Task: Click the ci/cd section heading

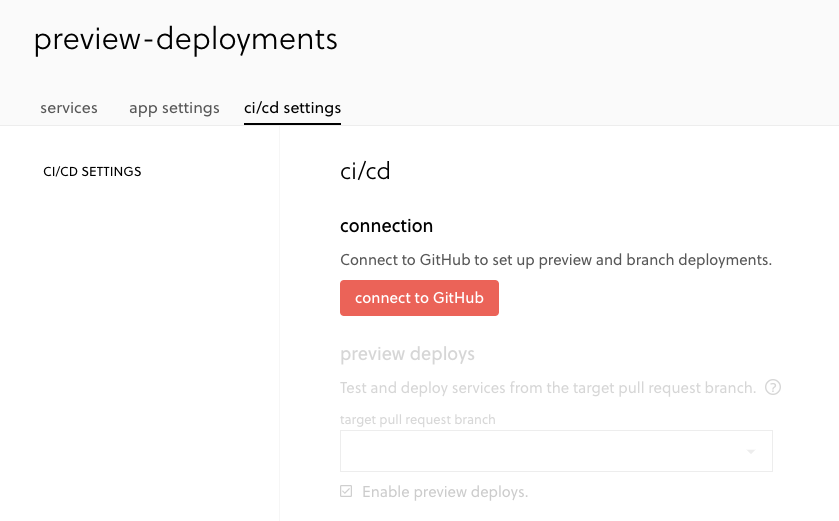Action: 365,171
